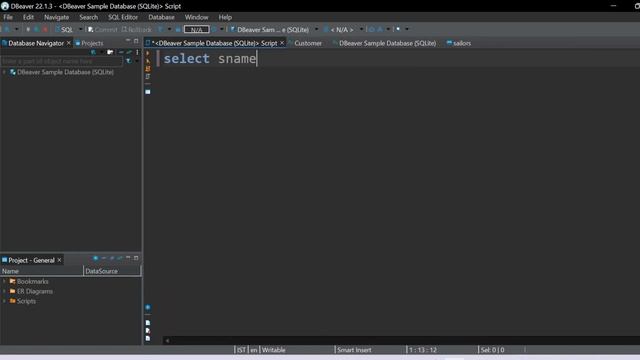Open the dropdown arrow next to SQL button
This screenshot has width=640, height=360.
(x=80, y=29)
